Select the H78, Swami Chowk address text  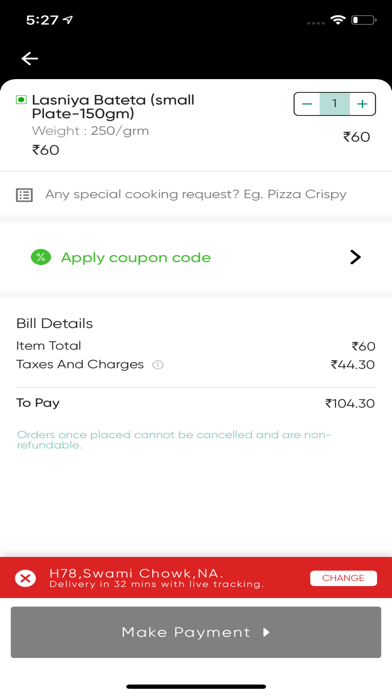point(136,573)
